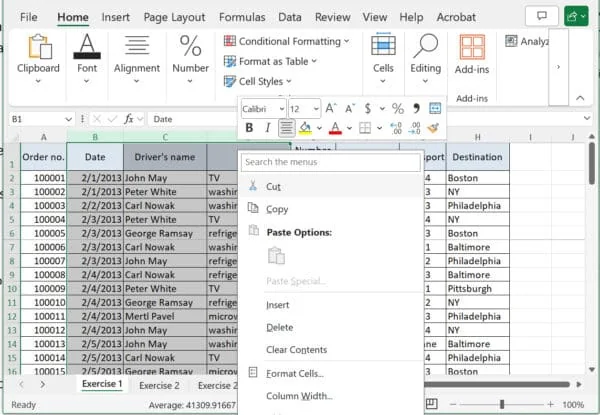600x415 pixels.
Task: Switch to the Data tab
Action: (x=290, y=17)
